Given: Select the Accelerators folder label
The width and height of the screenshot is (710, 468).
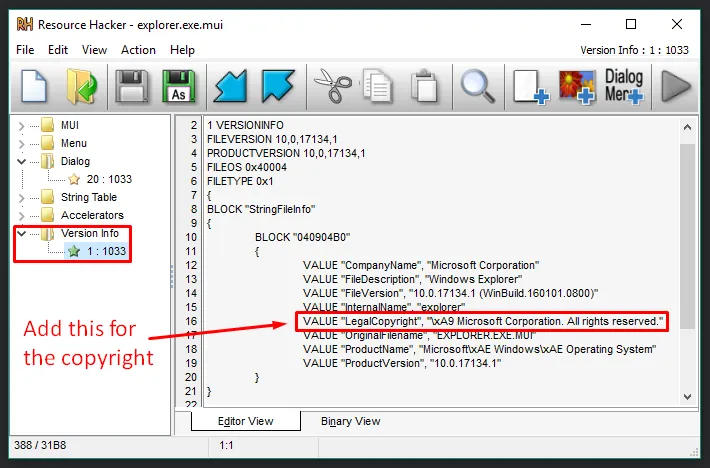Looking at the screenshot, I should (x=92, y=215).
